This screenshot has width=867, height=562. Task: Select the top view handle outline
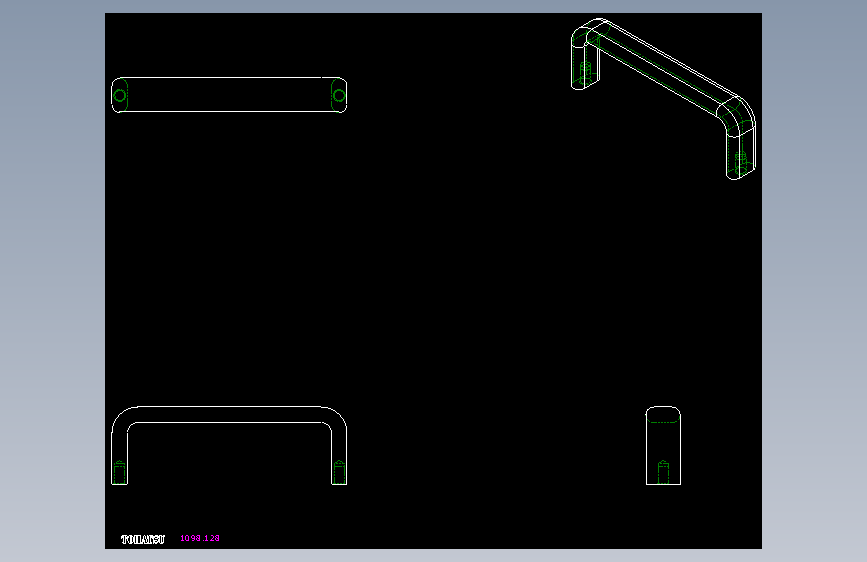[x=229, y=95]
